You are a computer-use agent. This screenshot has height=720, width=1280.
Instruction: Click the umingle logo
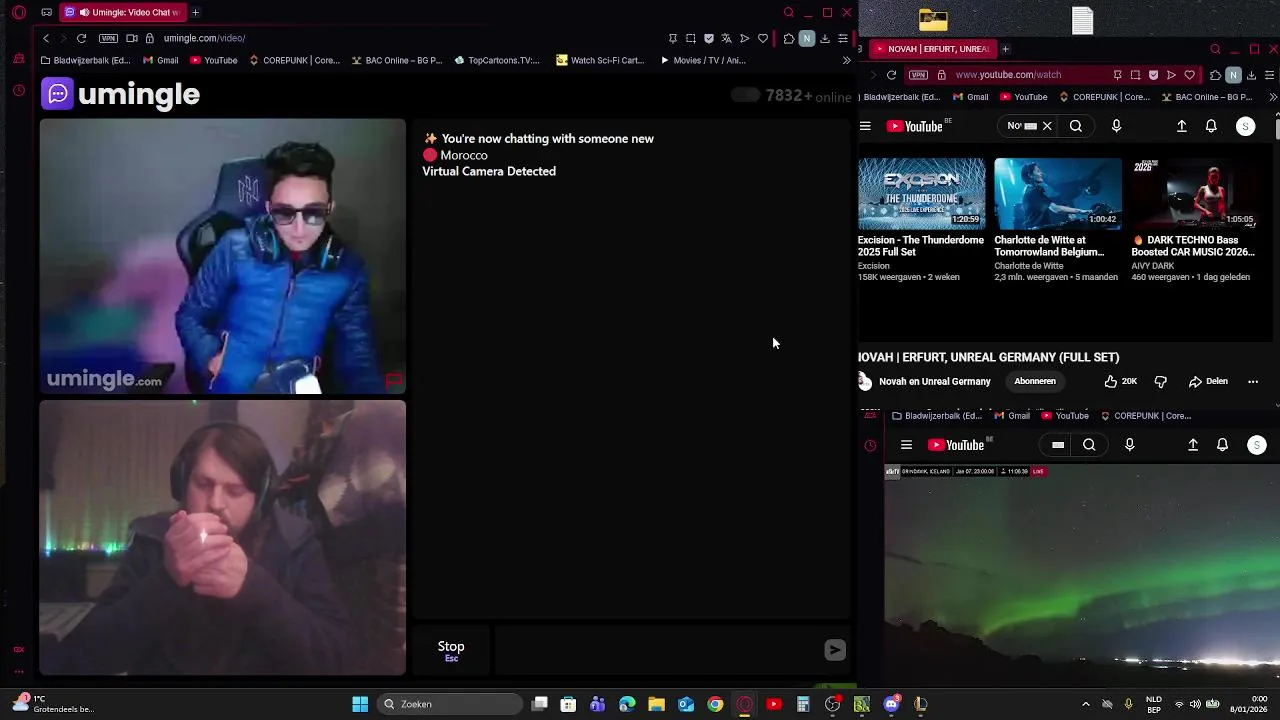tap(121, 94)
